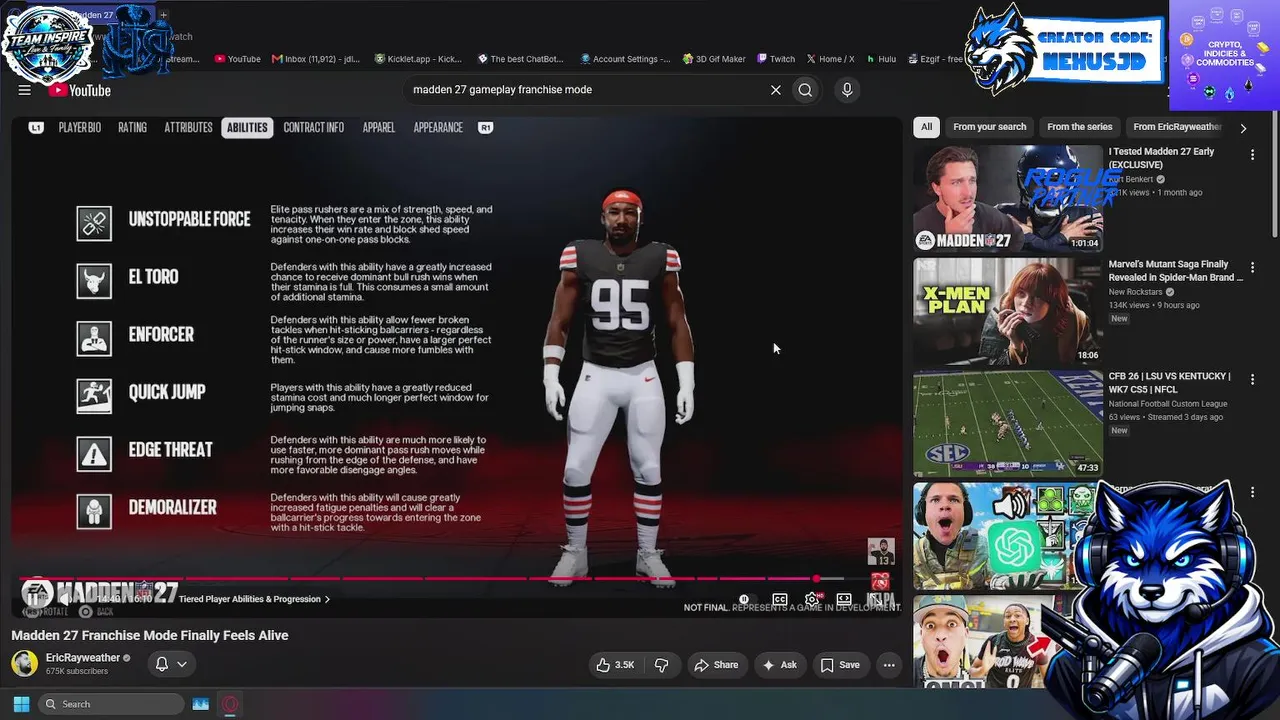Open the Kicklet.app bookmark
The height and width of the screenshot is (720, 1280).
418,59
